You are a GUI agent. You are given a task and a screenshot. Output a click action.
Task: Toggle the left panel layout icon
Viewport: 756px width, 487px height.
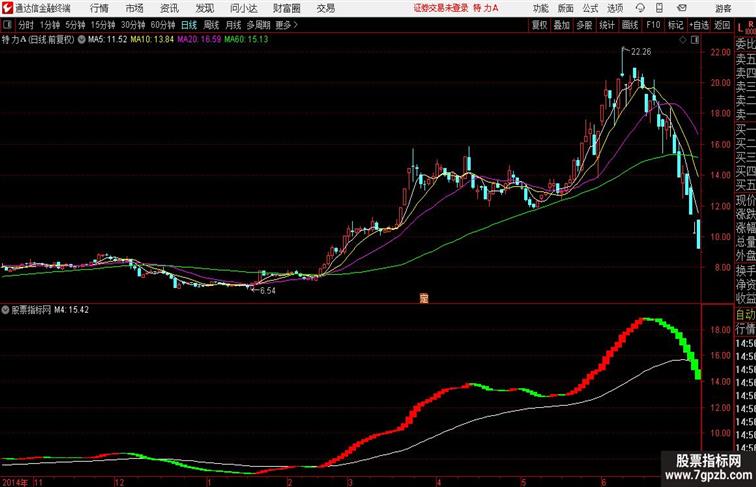pyautogui.click(x=7, y=25)
